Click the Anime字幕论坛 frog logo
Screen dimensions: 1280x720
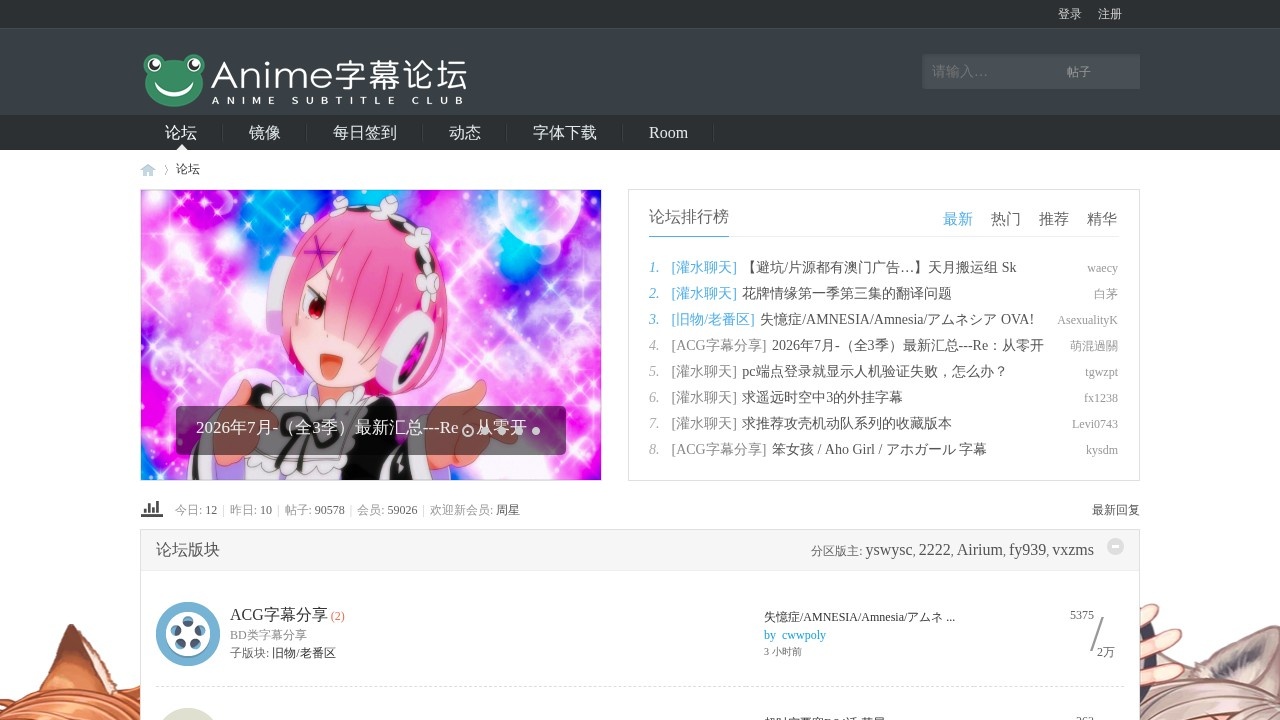[305, 80]
